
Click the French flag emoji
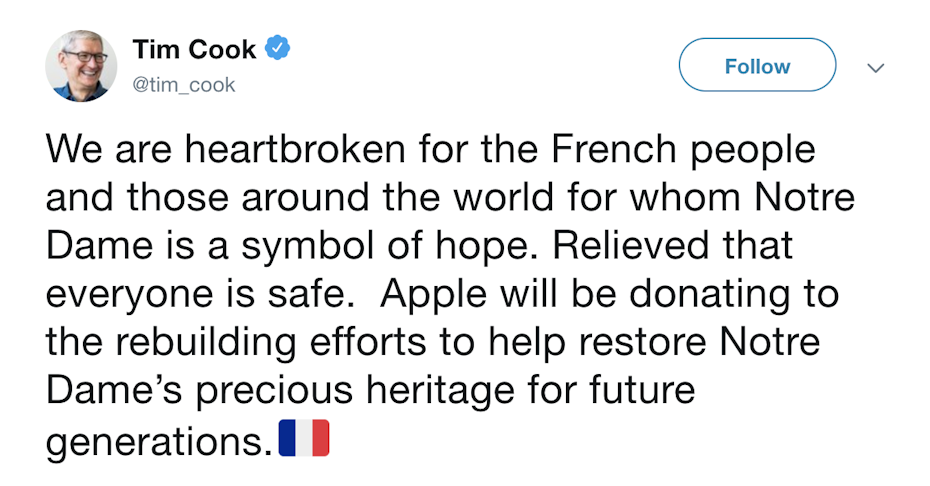coord(303,438)
